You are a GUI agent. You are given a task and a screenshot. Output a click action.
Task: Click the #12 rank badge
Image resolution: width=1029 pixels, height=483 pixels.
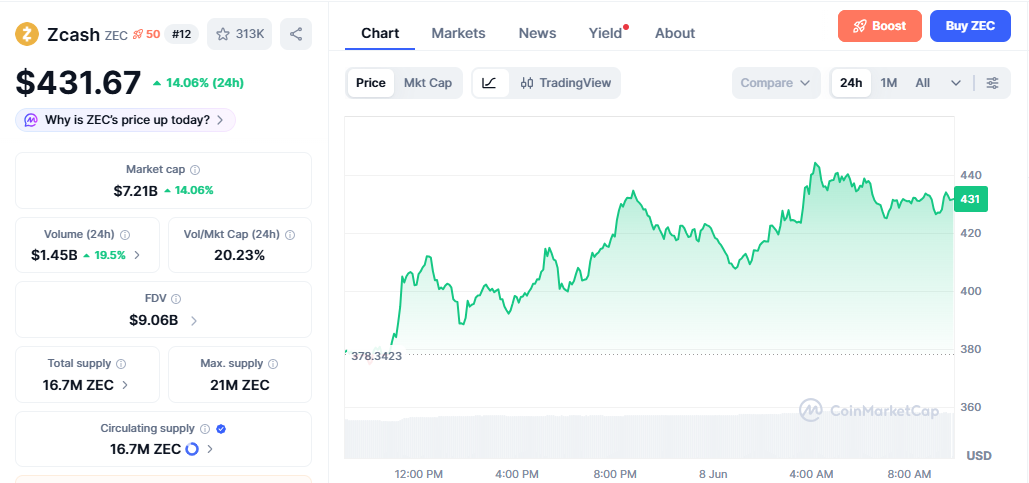click(x=181, y=34)
